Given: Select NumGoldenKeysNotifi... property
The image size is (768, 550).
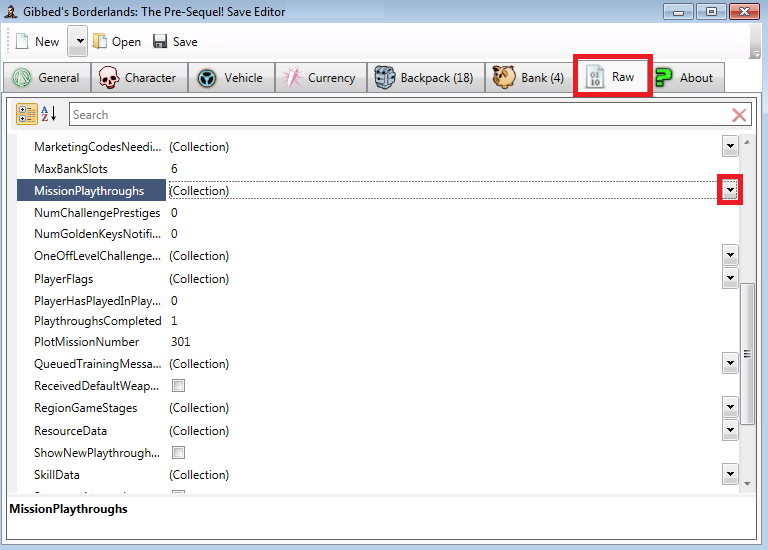Looking at the screenshot, I should pos(97,234).
